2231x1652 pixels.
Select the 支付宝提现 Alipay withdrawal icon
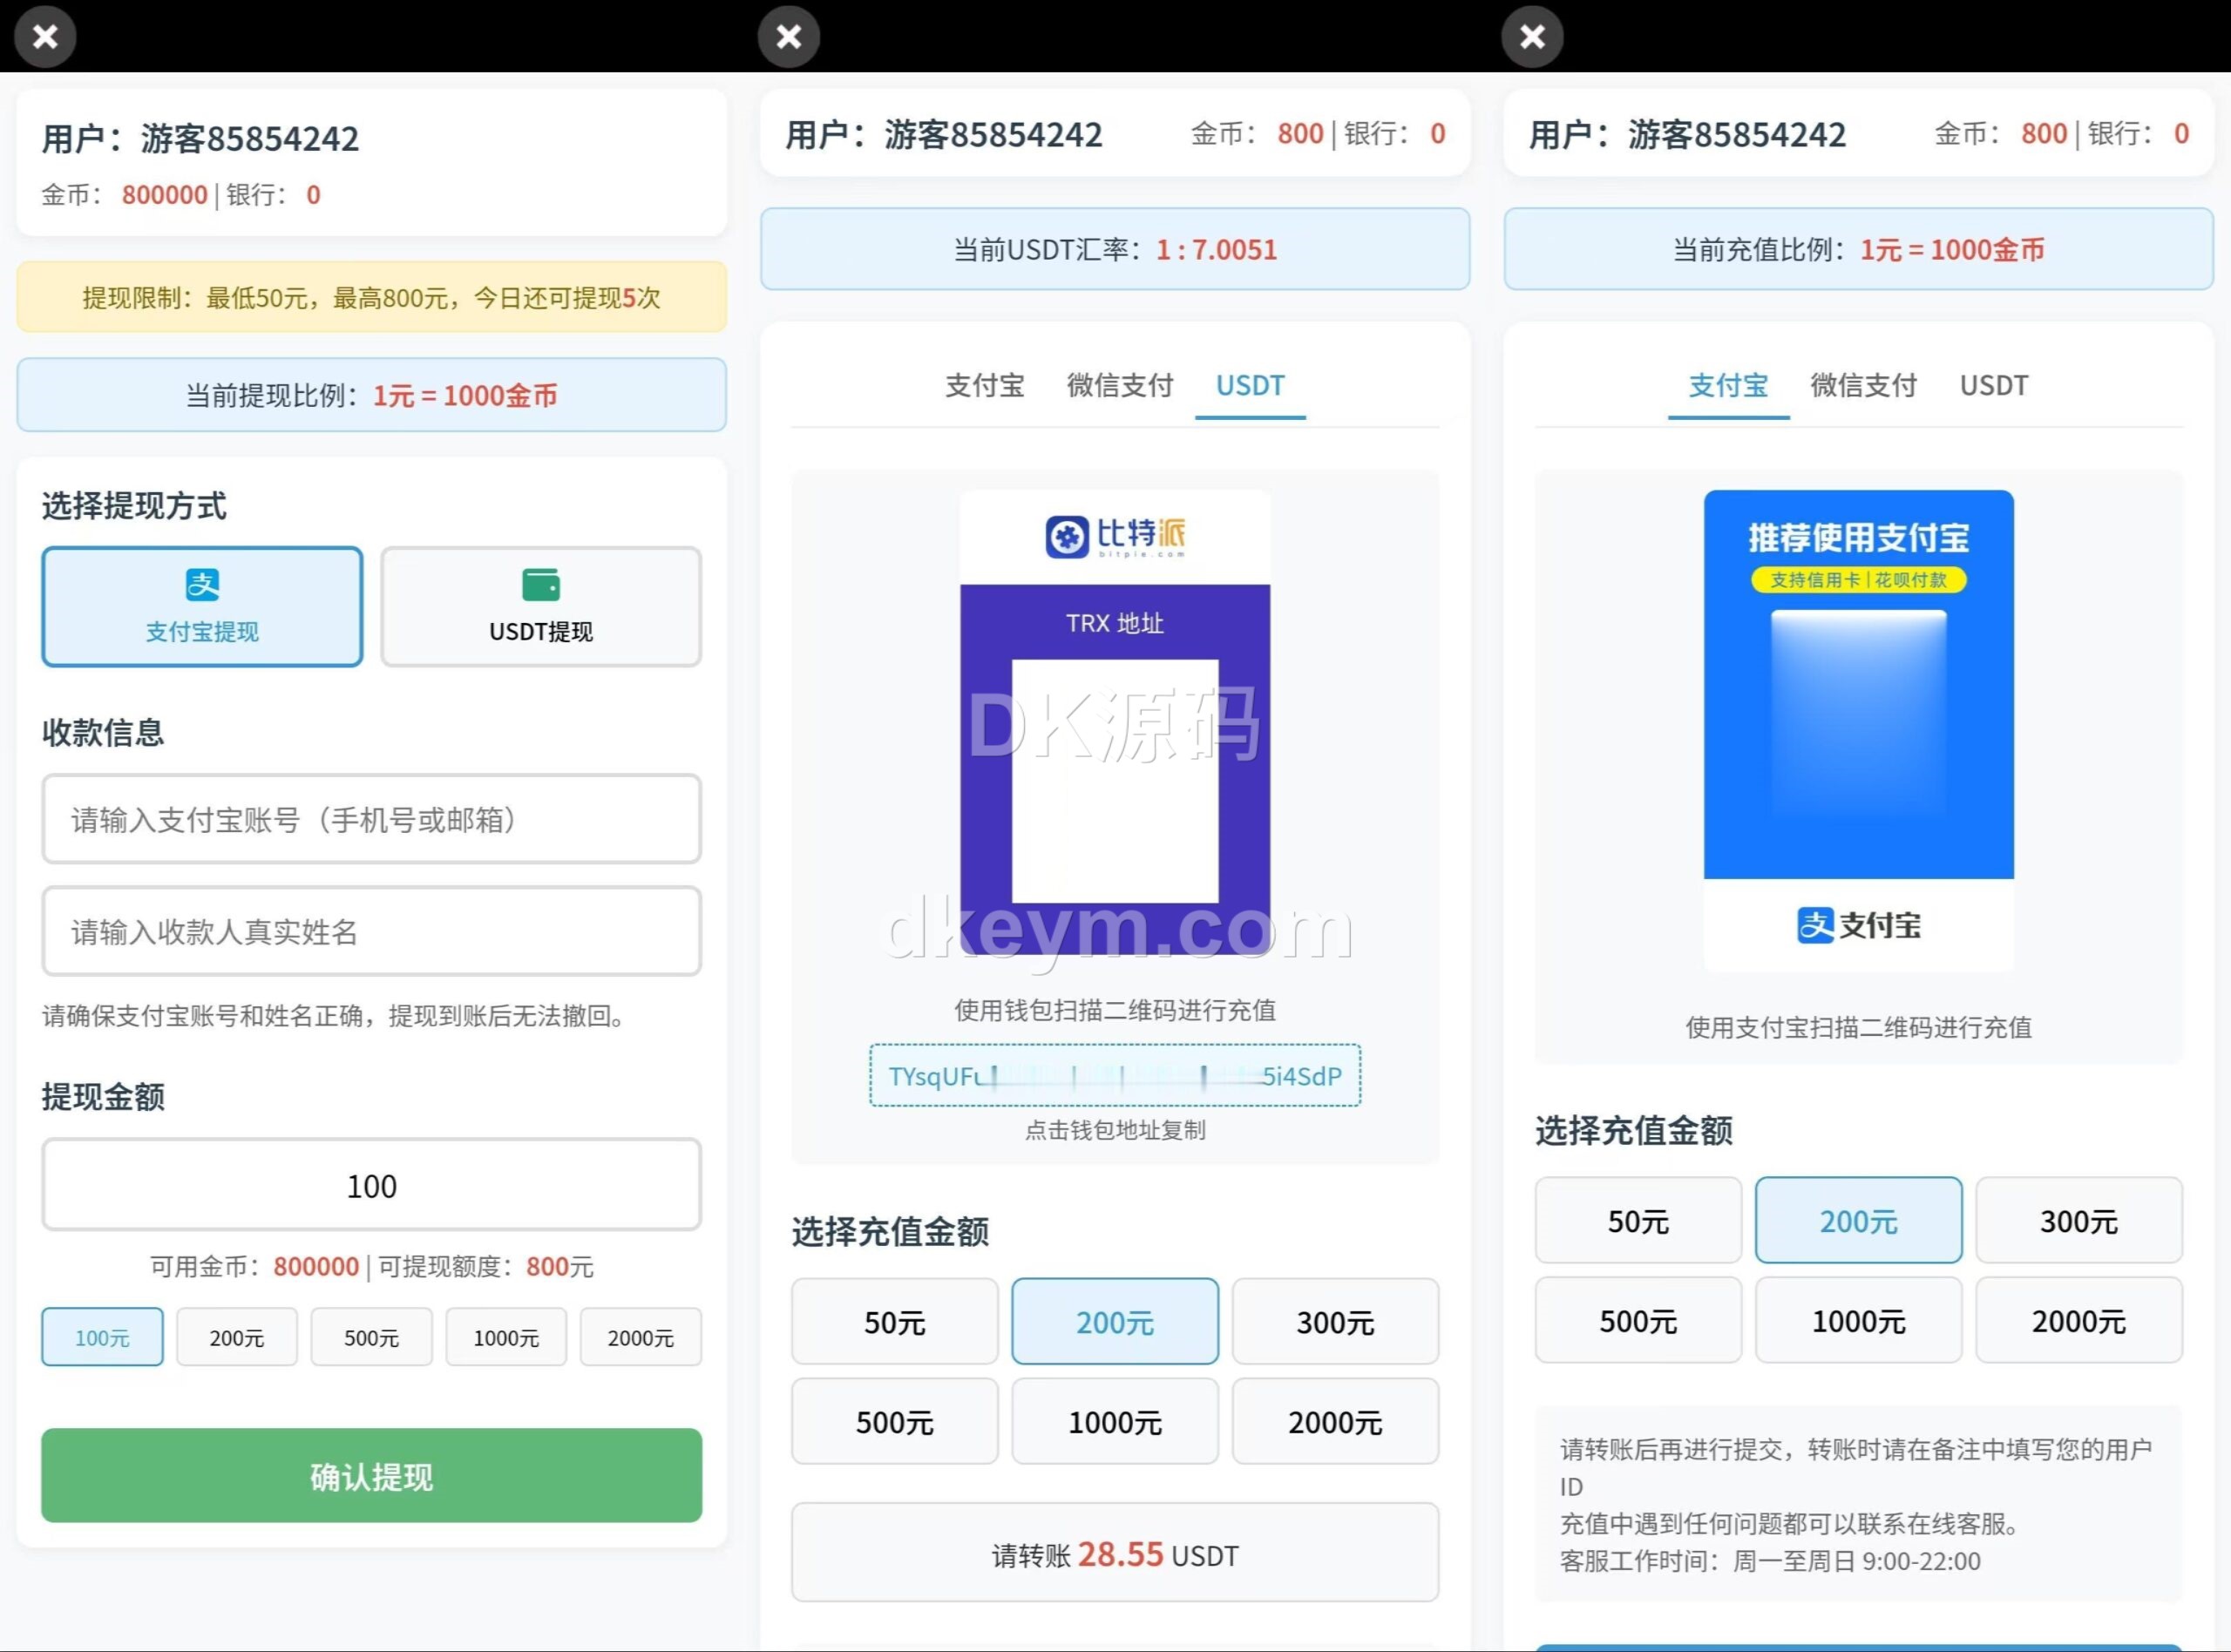coord(202,584)
